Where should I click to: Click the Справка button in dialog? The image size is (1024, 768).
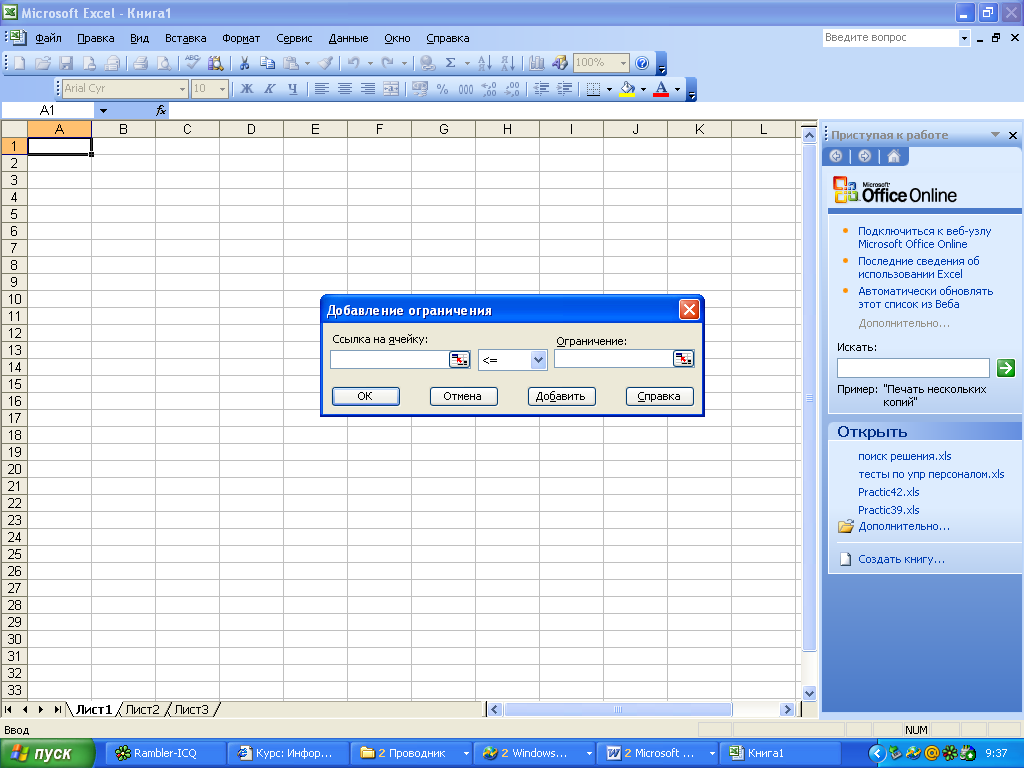[x=659, y=396]
